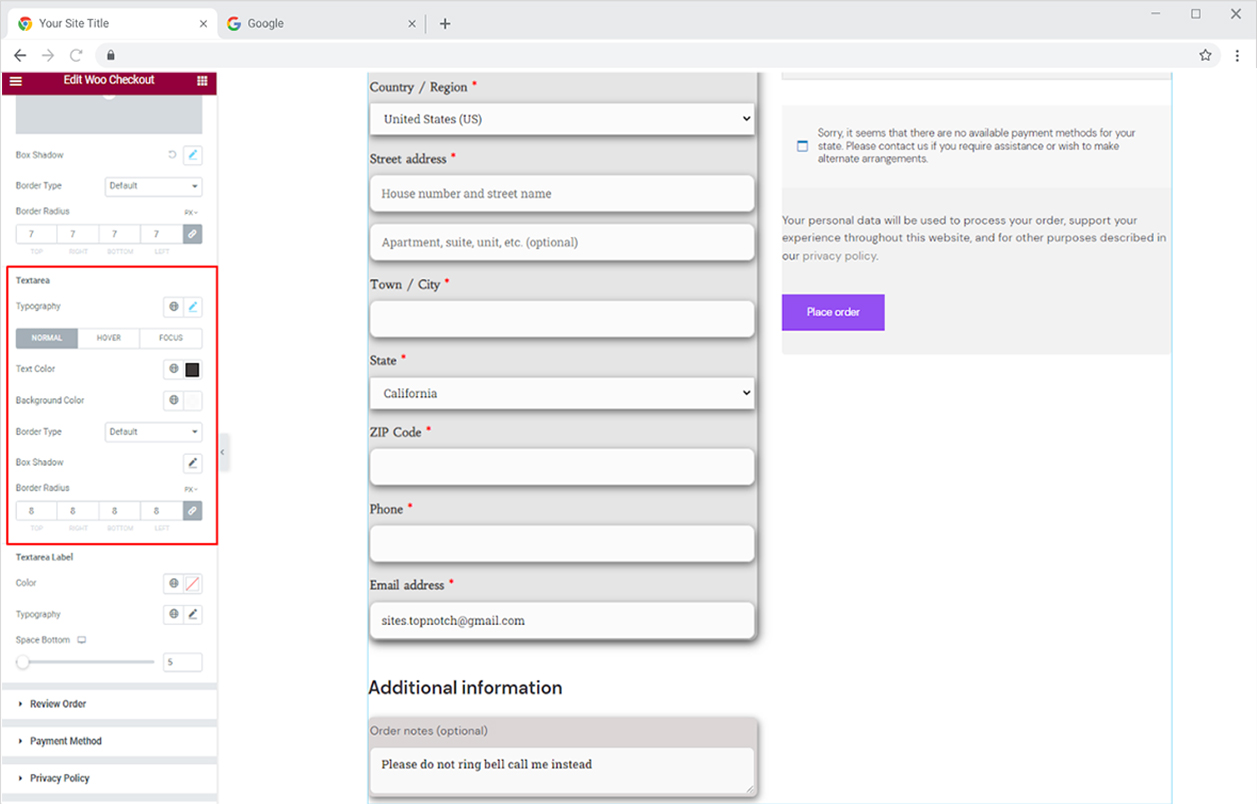Click globe icon beside Textarea Text Color
Viewport: 1257px width, 804px height.
(173, 369)
